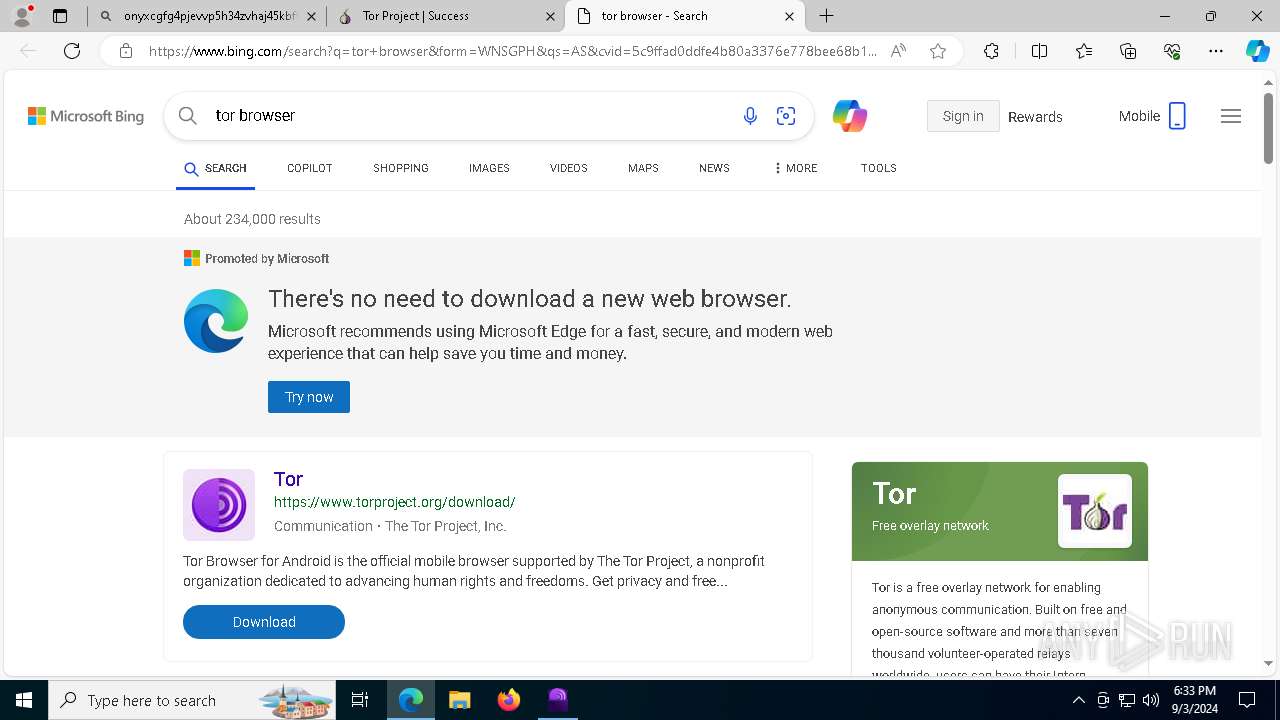Open the Favorites list
The width and height of the screenshot is (1280, 720).
(x=1084, y=51)
